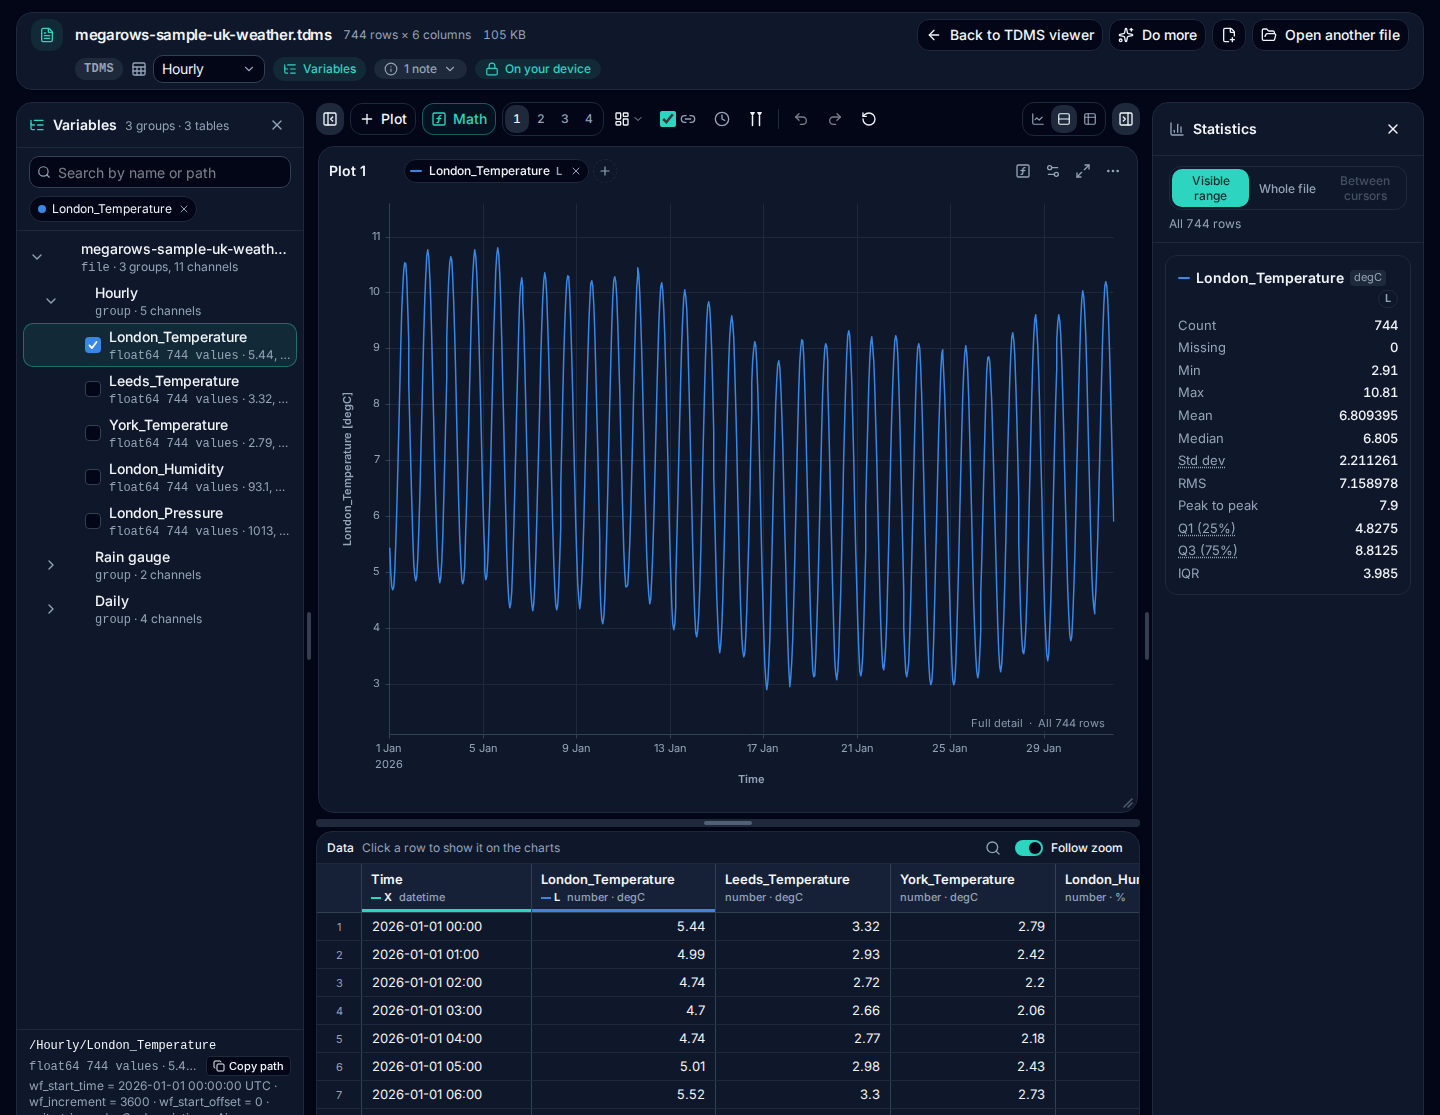Image resolution: width=1440 pixels, height=1115 pixels.
Task: Switch to split chart and table layout
Action: point(1064,119)
